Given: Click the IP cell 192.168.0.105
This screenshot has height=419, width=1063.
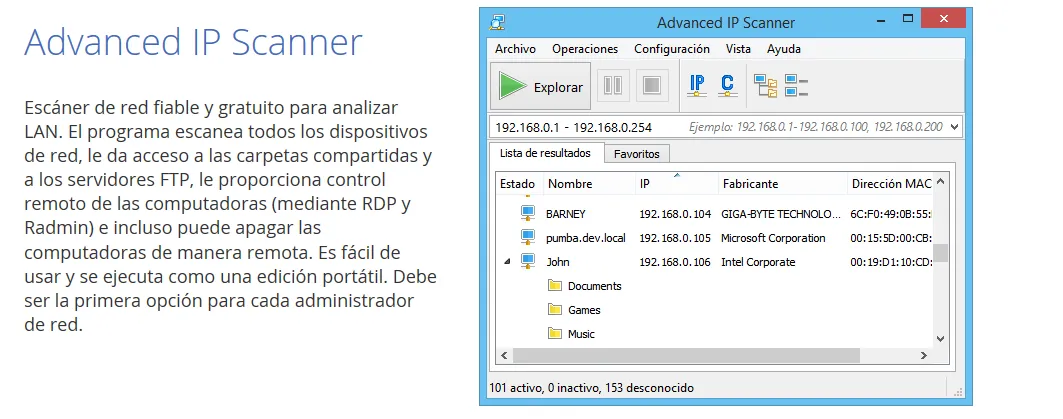Looking at the screenshot, I should [x=675, y=238].
